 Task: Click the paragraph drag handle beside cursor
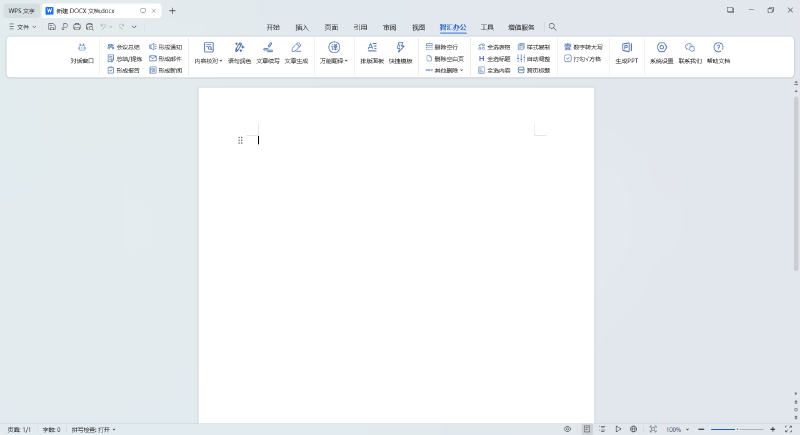240,140
